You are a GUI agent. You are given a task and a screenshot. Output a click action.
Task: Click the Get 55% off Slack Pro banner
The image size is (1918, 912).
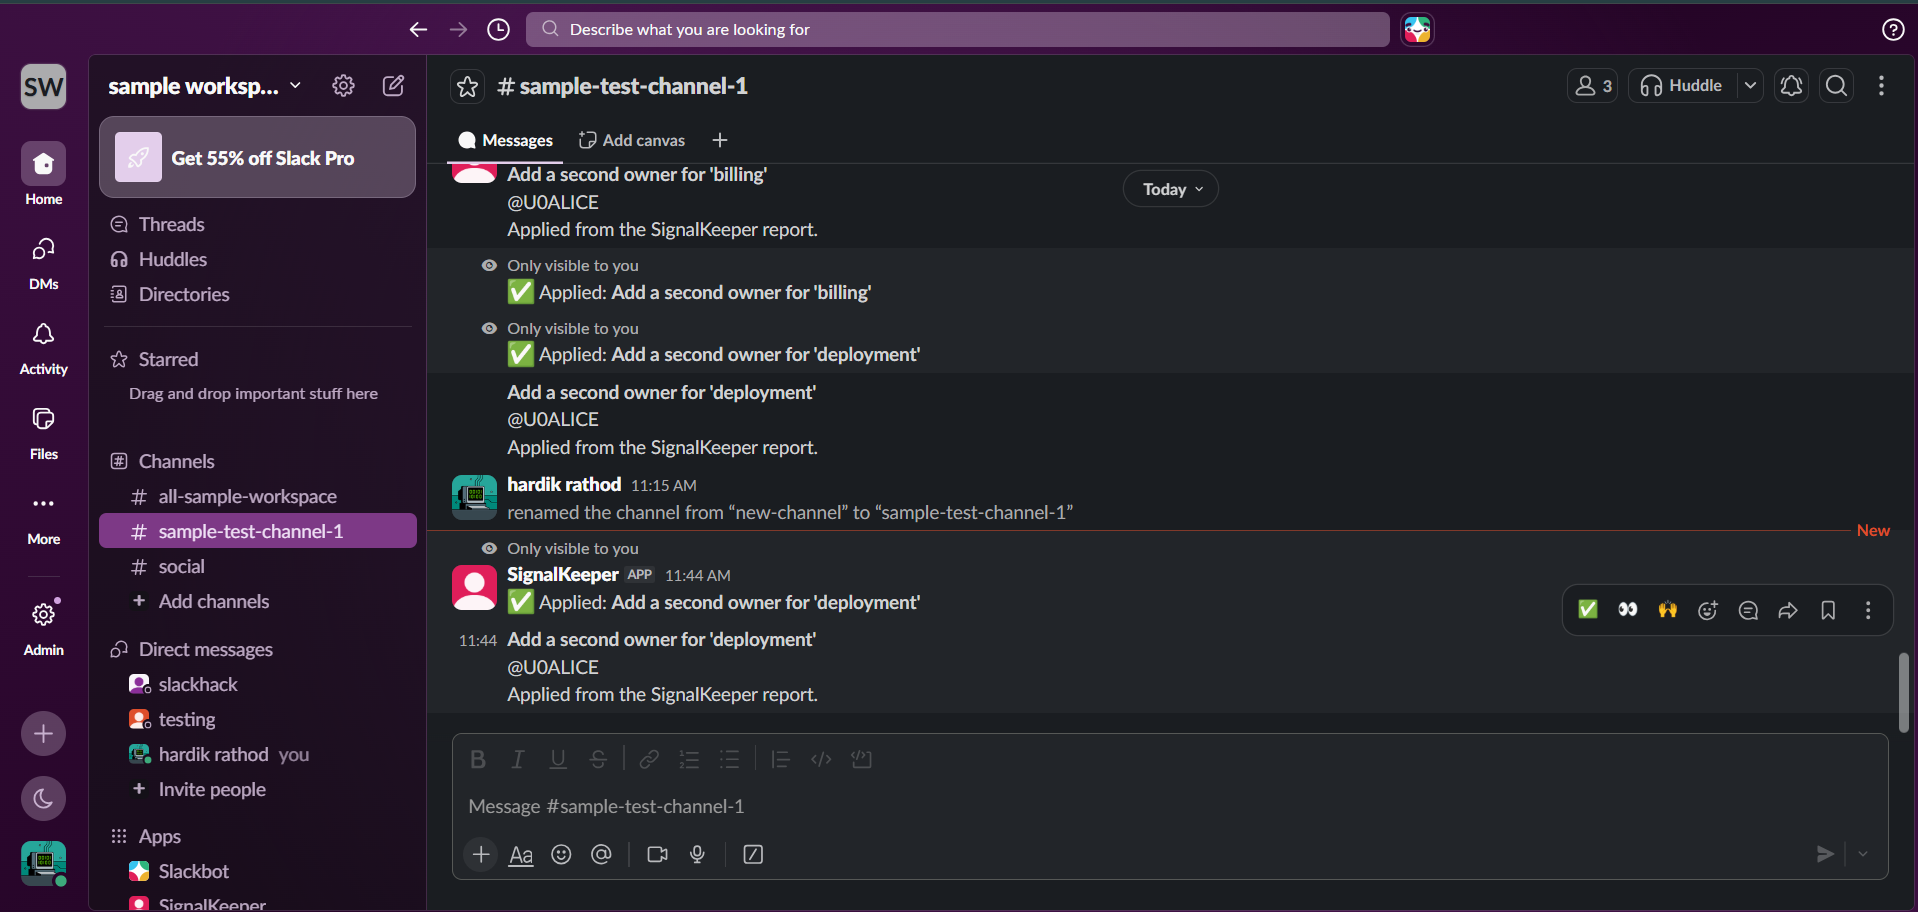pos(258,158)
